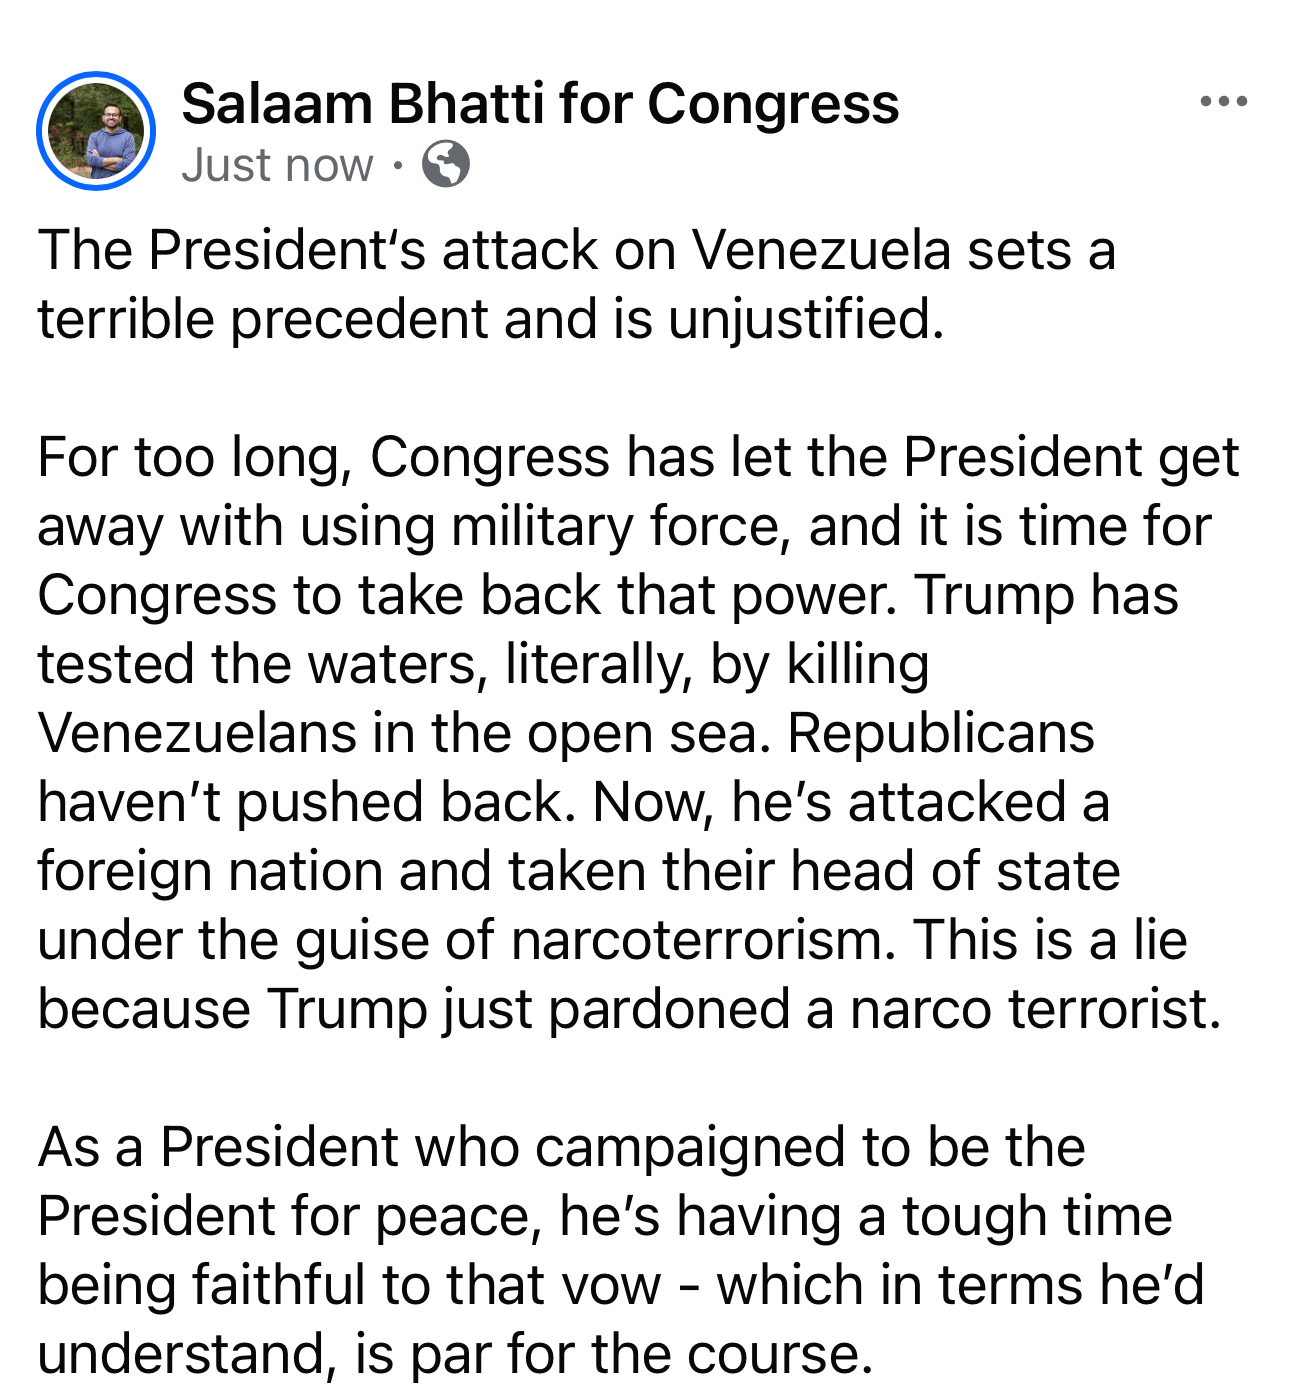Click the word "campaigned" in the last paragraph
The image size is (1290, 1397).
[x=690, y=1148]
